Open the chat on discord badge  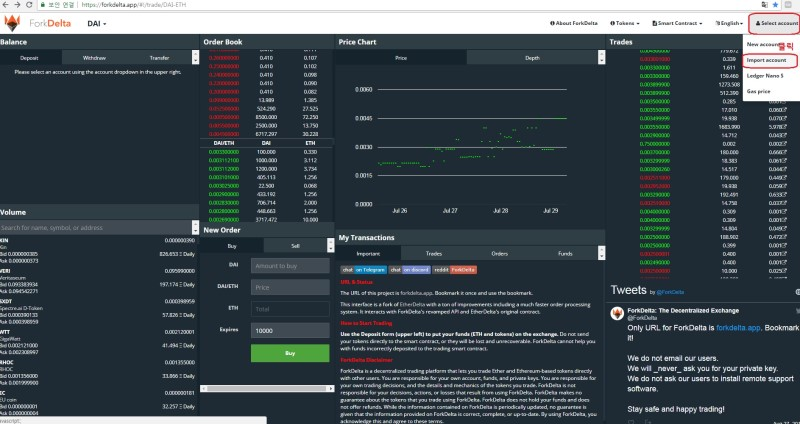[410, 270]
